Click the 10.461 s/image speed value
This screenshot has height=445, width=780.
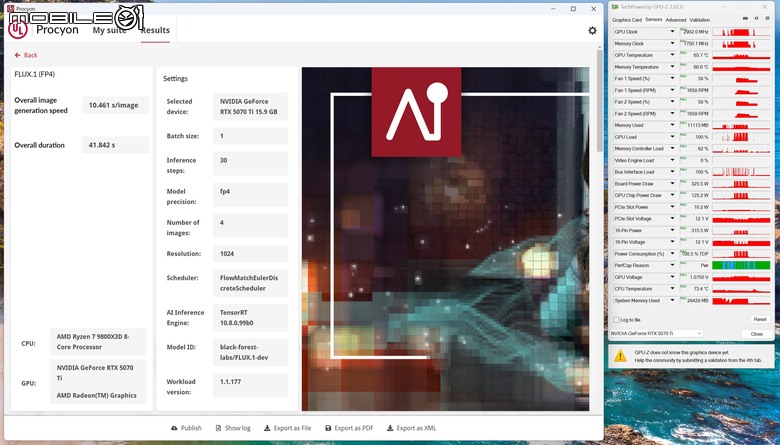click(115, 105)
